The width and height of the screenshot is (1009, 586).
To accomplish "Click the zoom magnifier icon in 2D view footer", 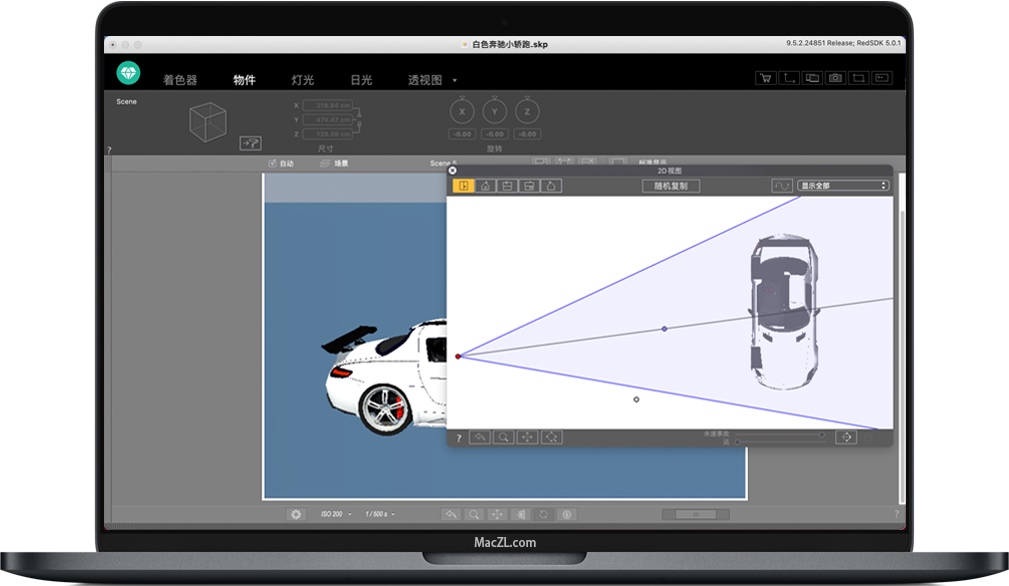I will pyautogui.click(x=503, y=437).
